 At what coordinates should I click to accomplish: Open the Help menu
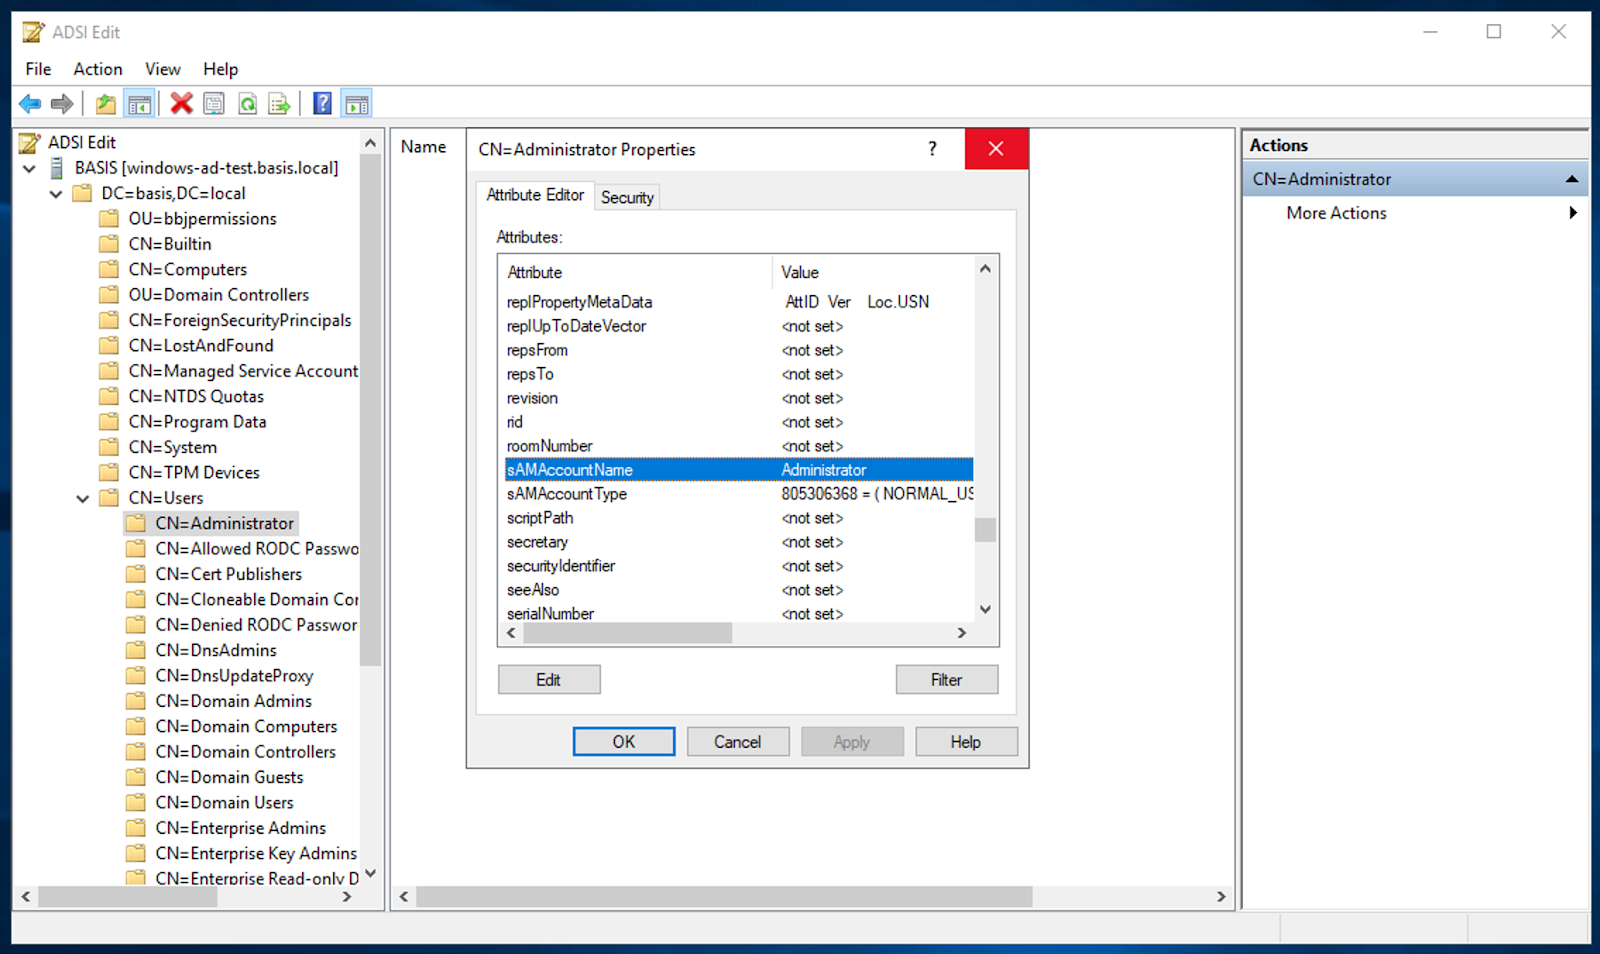click(x=221, y=69)
